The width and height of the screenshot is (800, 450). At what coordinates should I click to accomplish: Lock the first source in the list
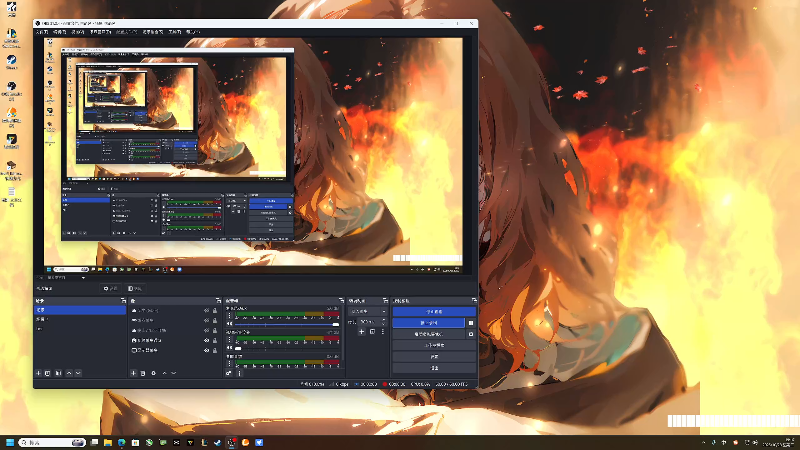[215, 310]
